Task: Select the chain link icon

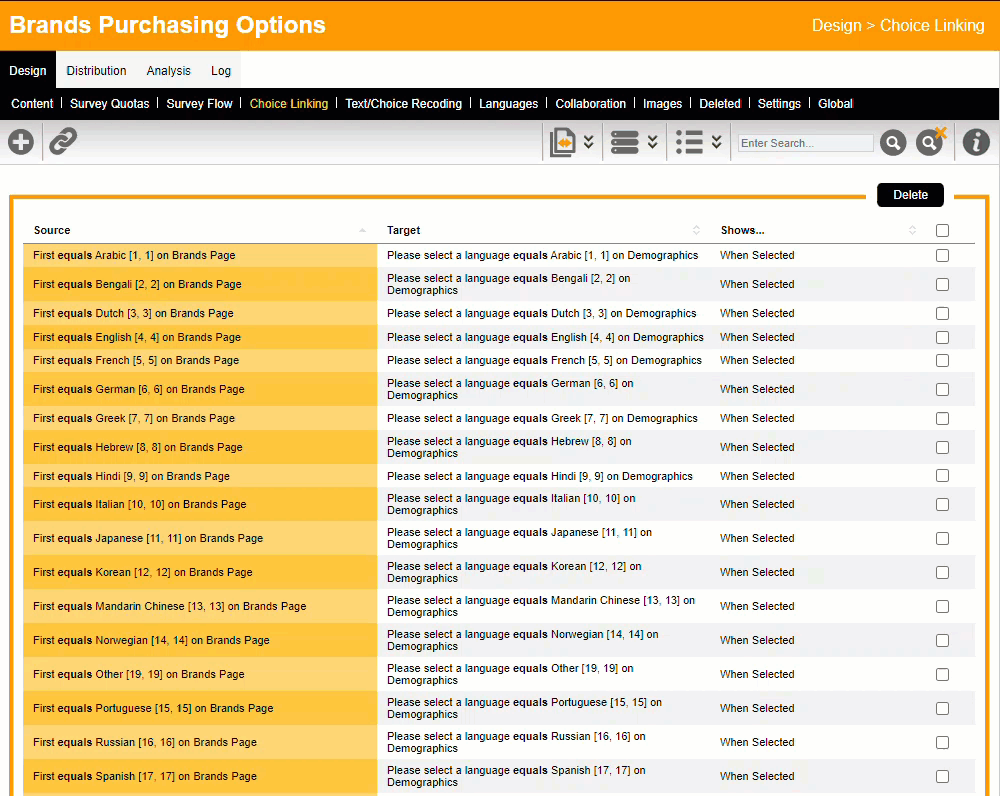Action: 62,141
